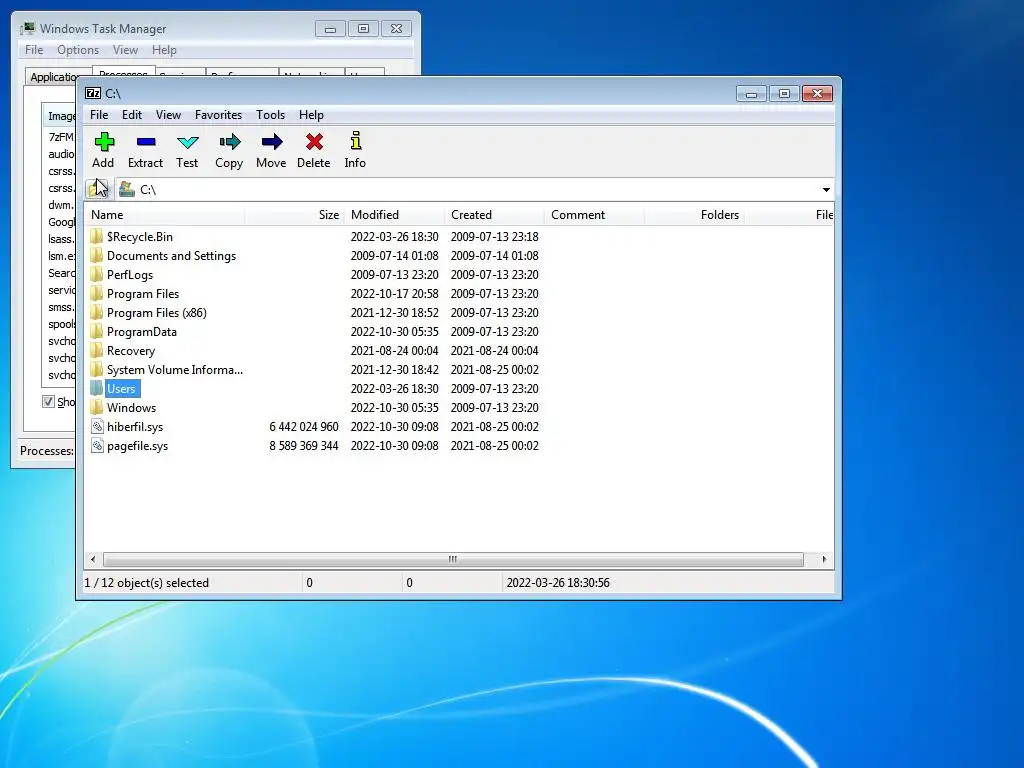Click the Copy toolbar icon
The width and height of the screenshot is (1024, 768).
click(x=229, y=142)
